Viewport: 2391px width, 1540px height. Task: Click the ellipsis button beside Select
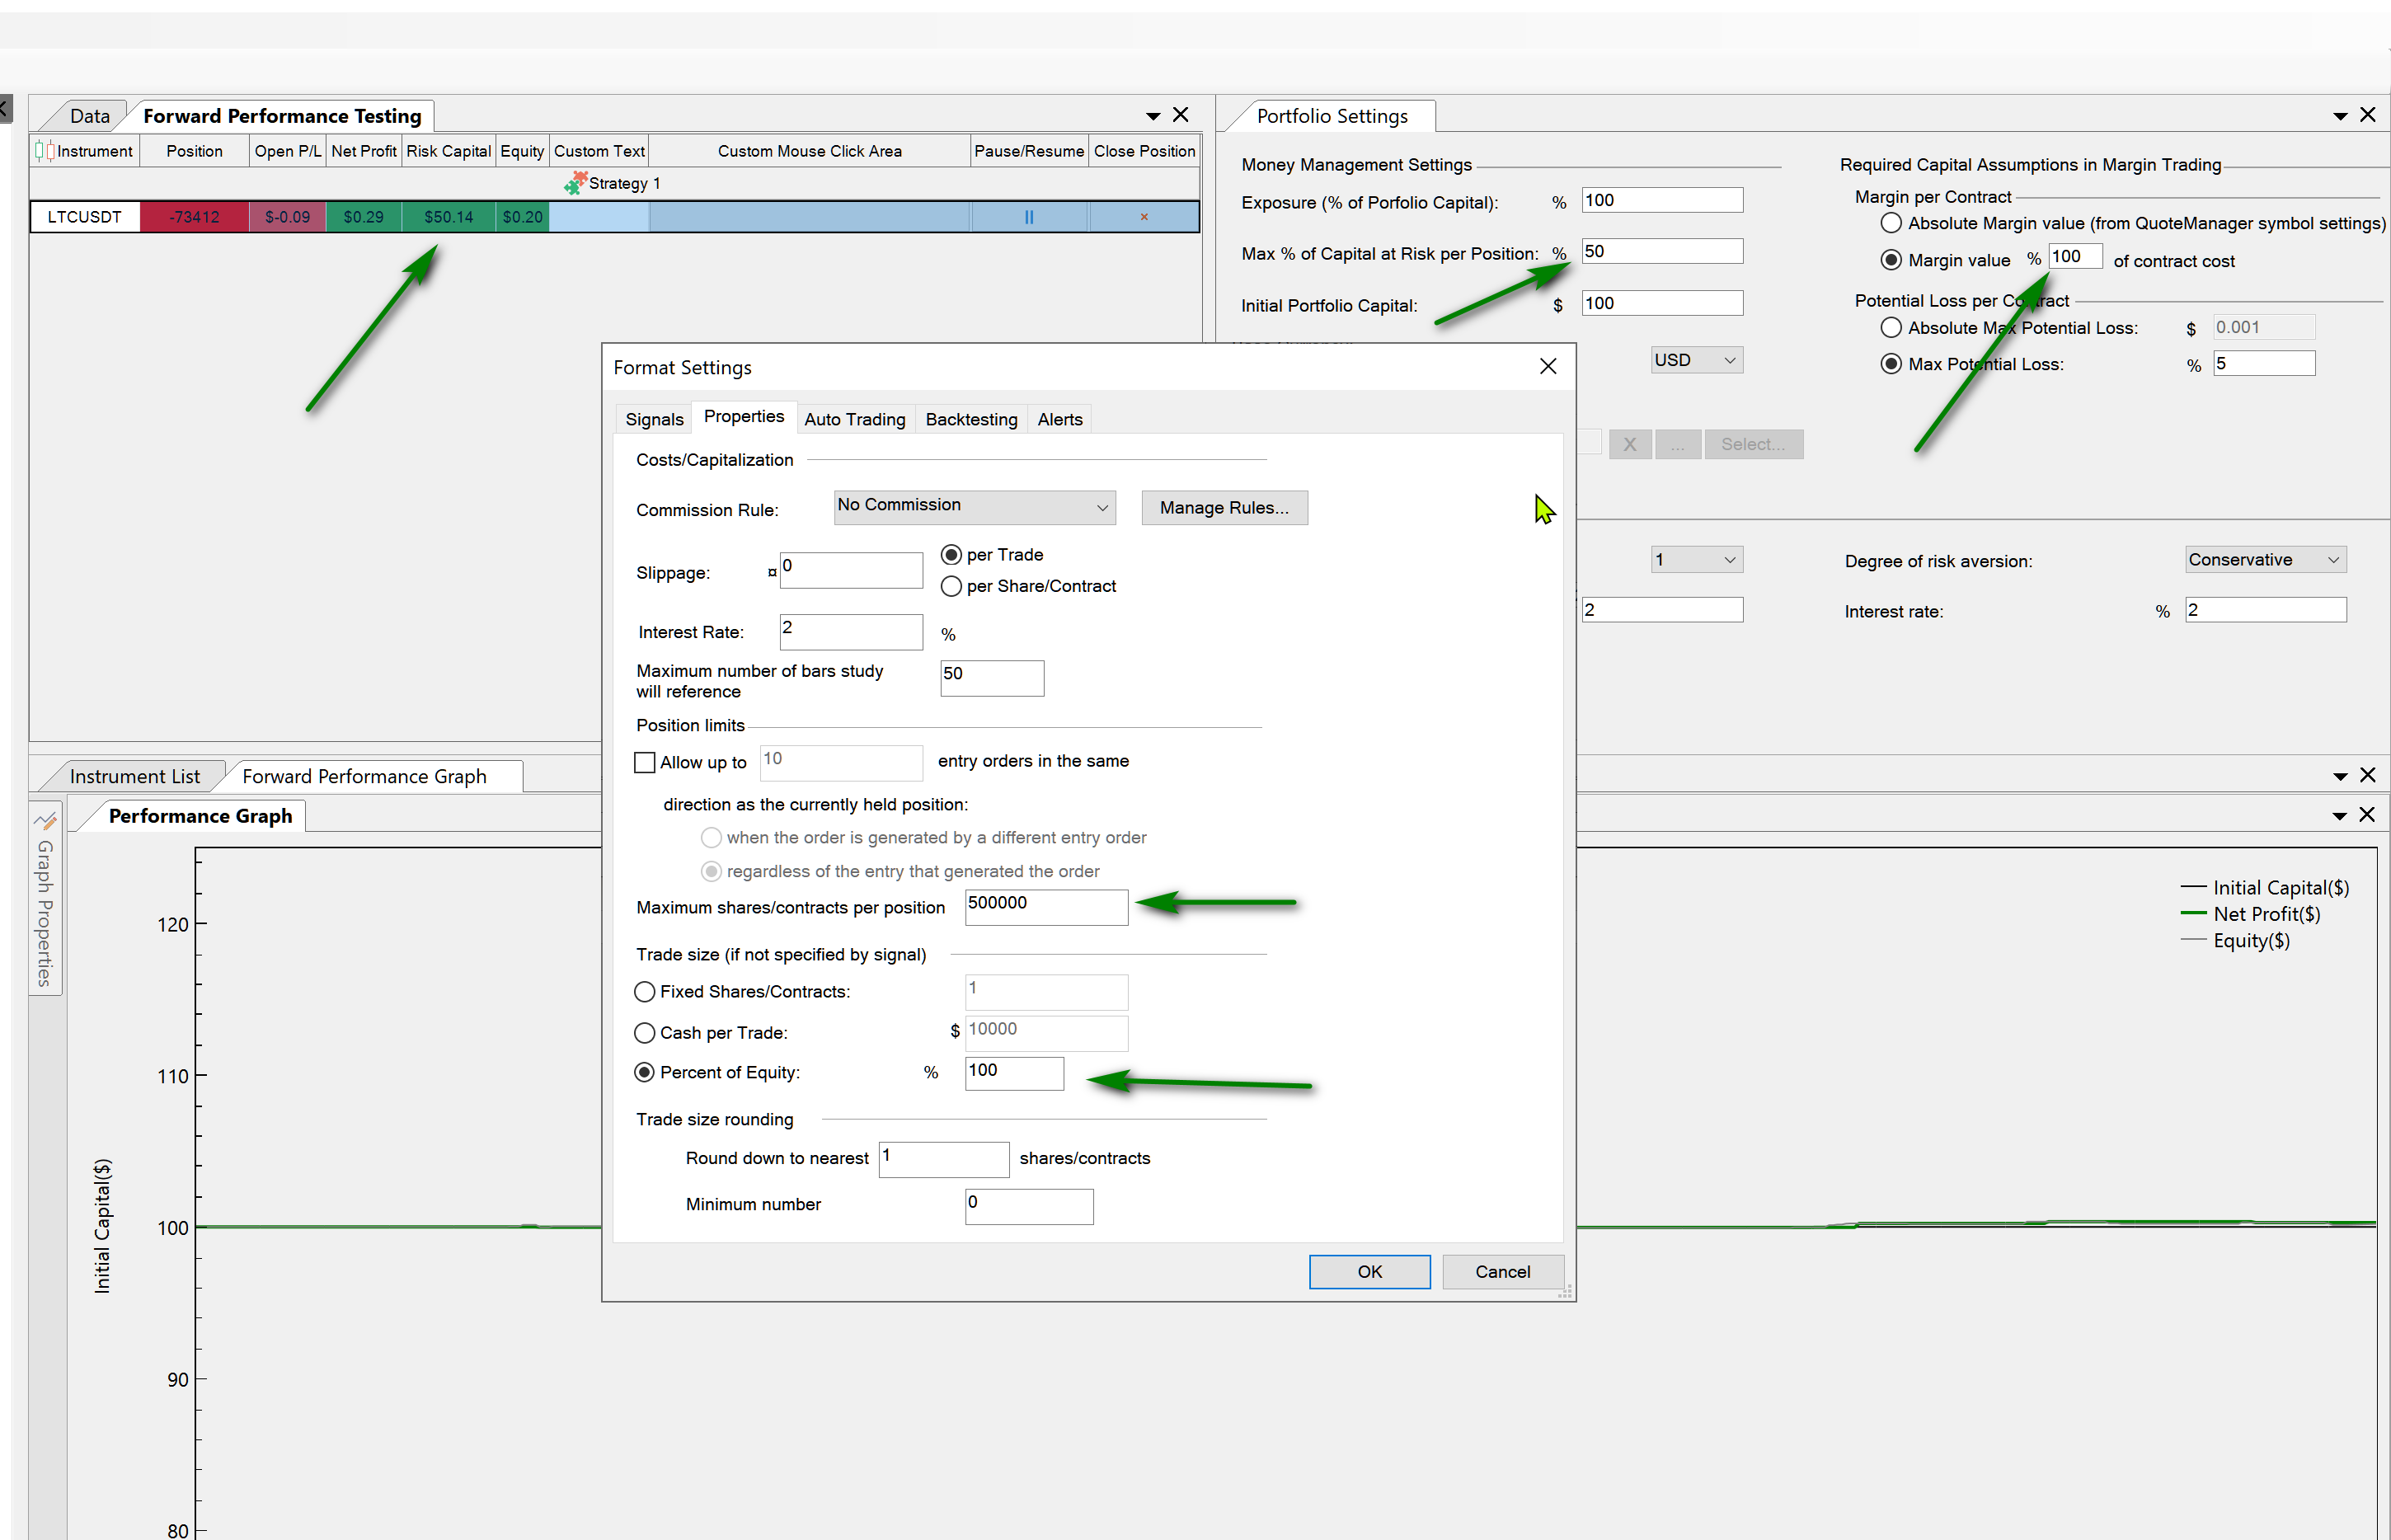point(1677,445)
